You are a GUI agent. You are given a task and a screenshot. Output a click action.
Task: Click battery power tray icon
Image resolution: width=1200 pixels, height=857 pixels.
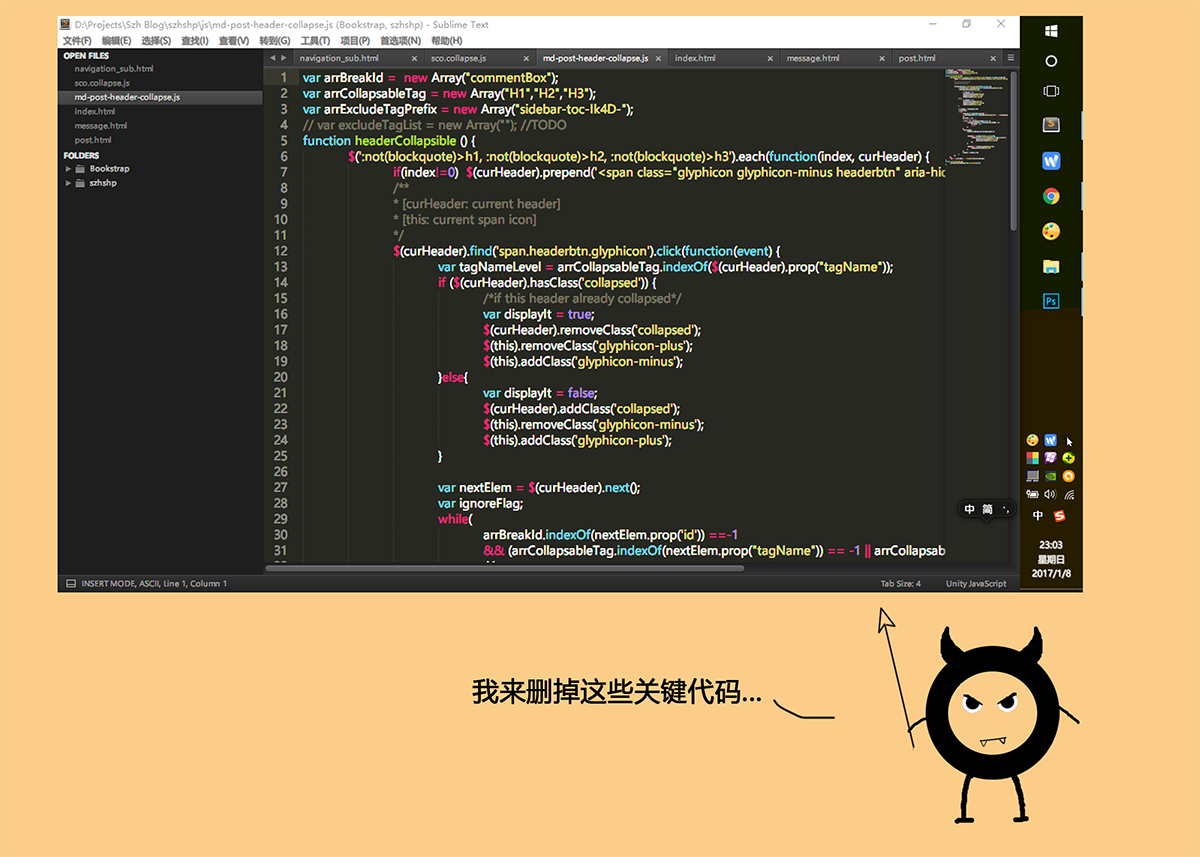1032,494
